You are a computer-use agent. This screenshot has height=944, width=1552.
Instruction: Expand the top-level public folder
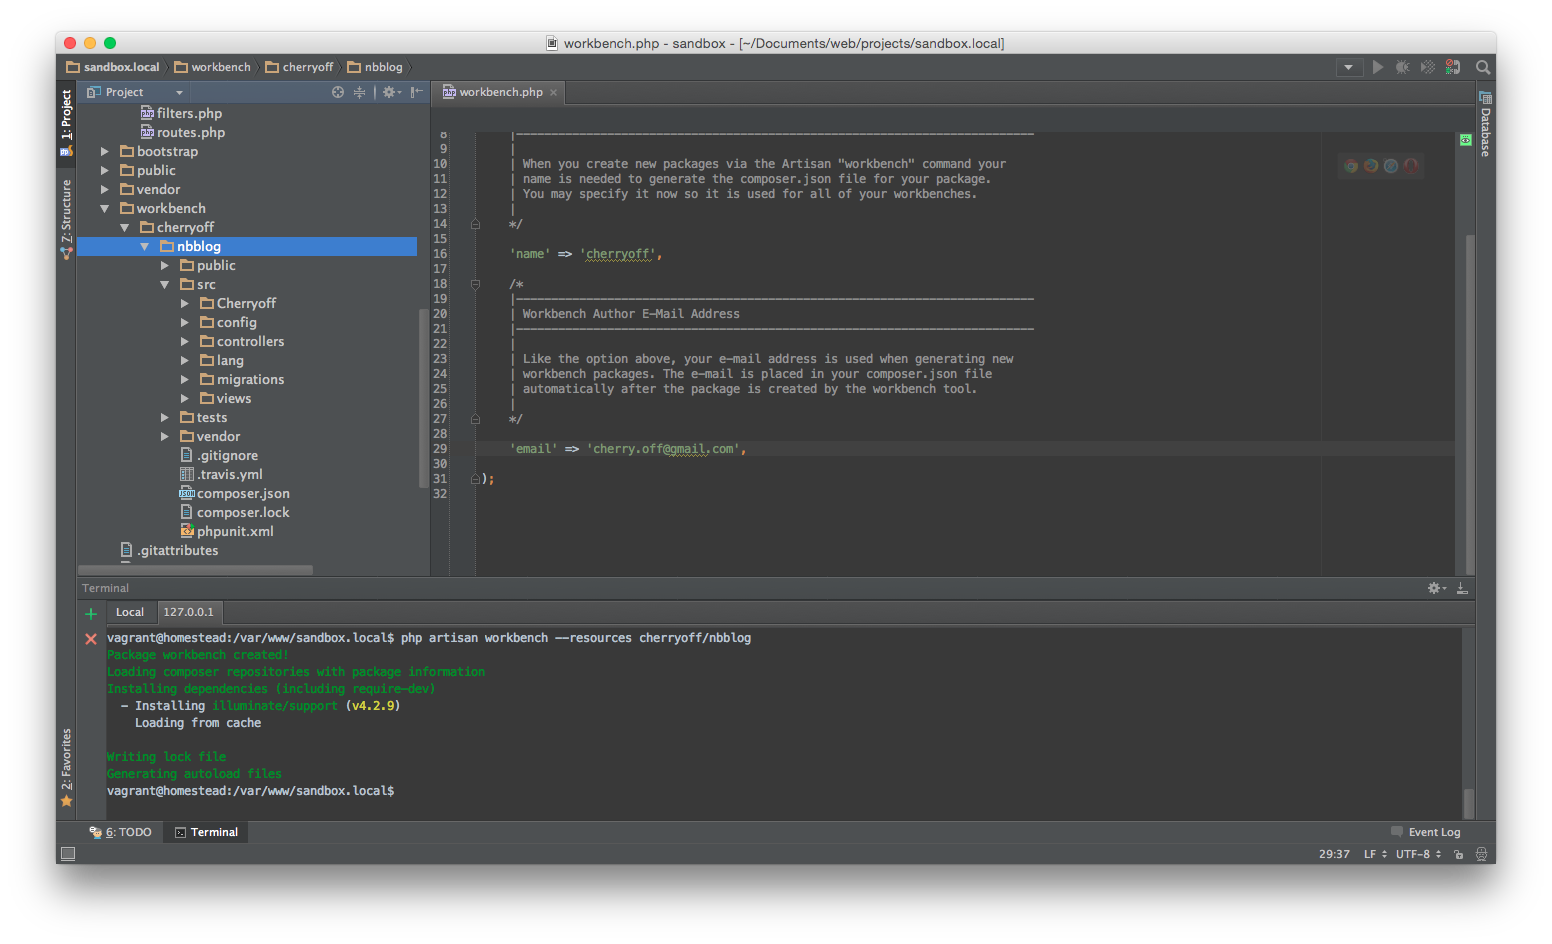[105, 171]
